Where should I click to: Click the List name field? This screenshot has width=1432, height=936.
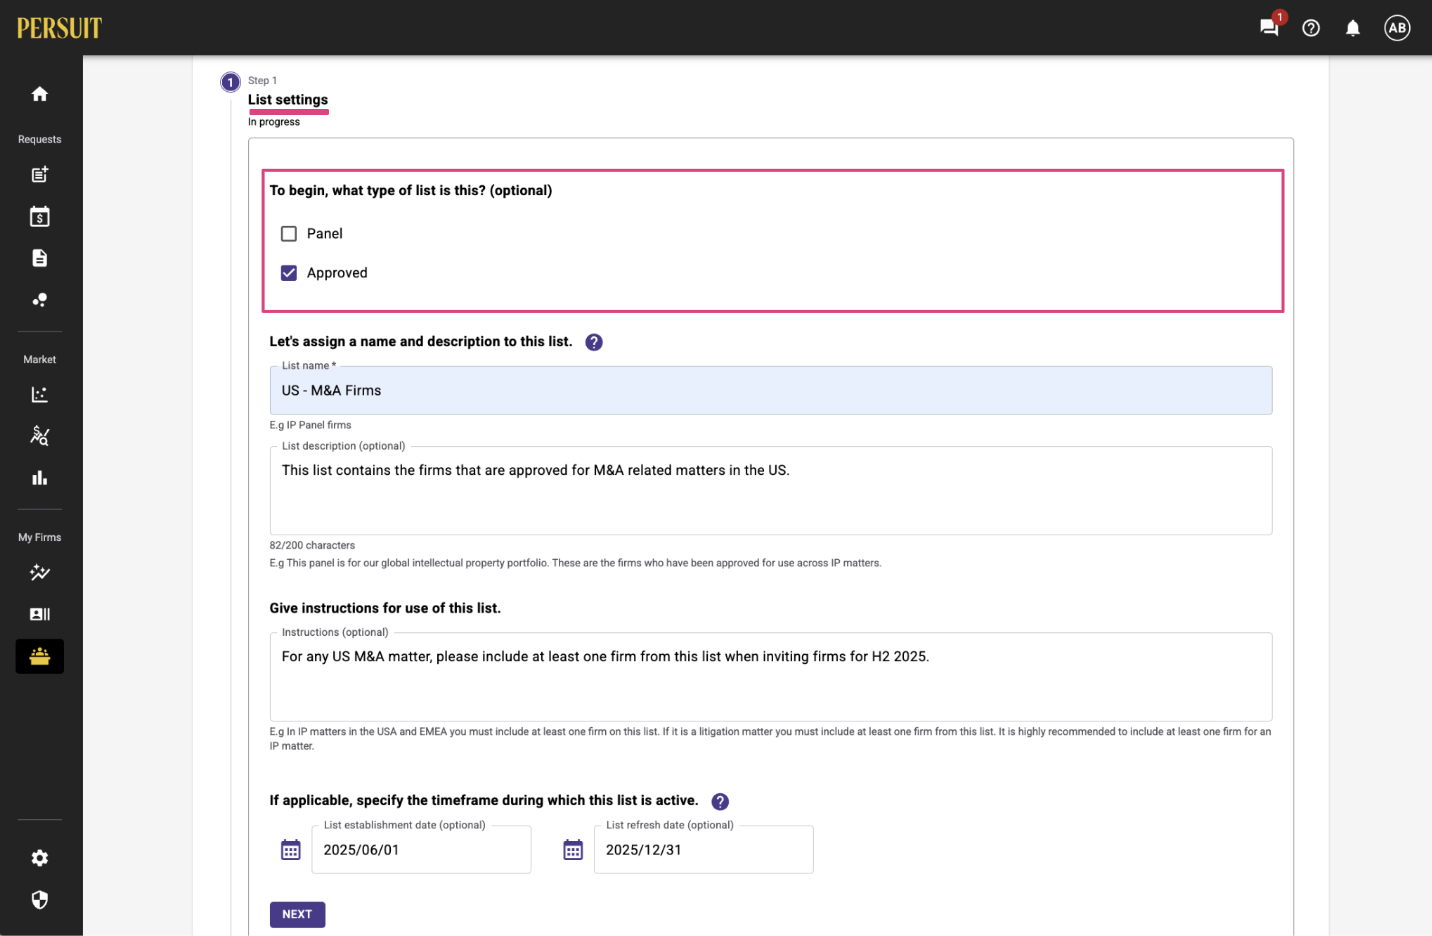[x=771, y=391]
